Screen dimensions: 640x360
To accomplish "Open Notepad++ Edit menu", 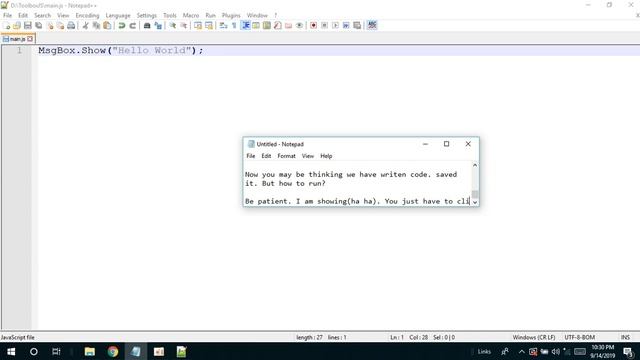I will tap(23, 16).
